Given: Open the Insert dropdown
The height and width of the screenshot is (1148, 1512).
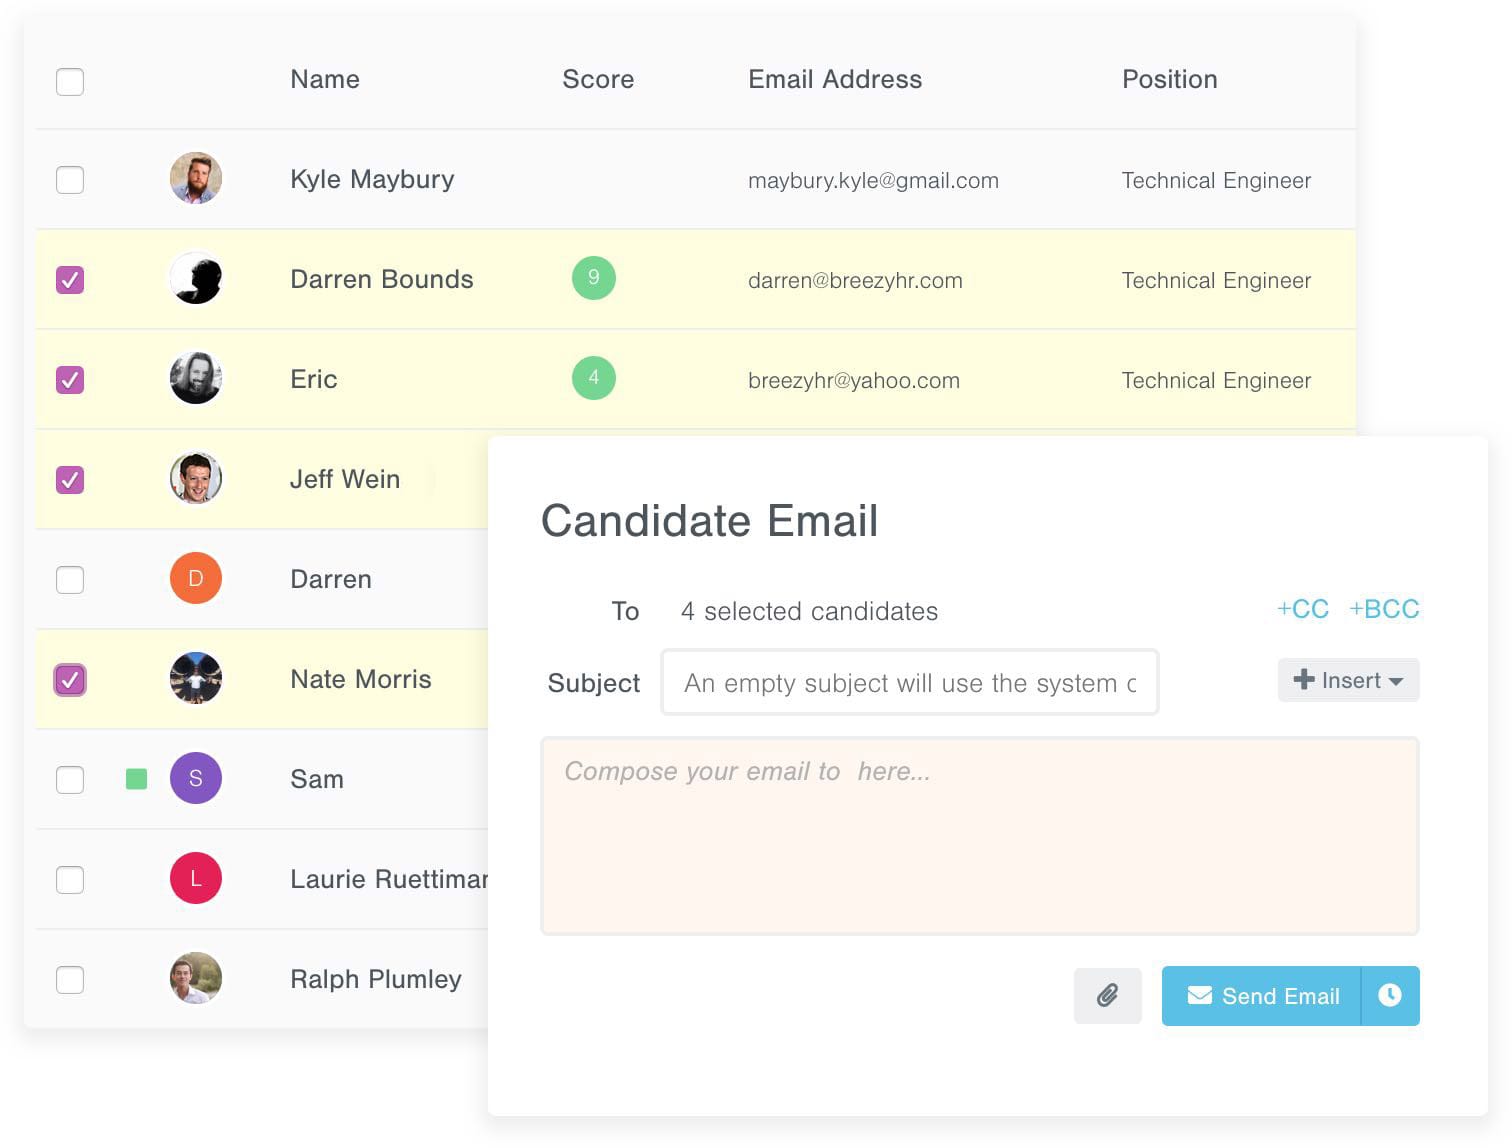Looking at the screenshot, I should pos(1348,681).
